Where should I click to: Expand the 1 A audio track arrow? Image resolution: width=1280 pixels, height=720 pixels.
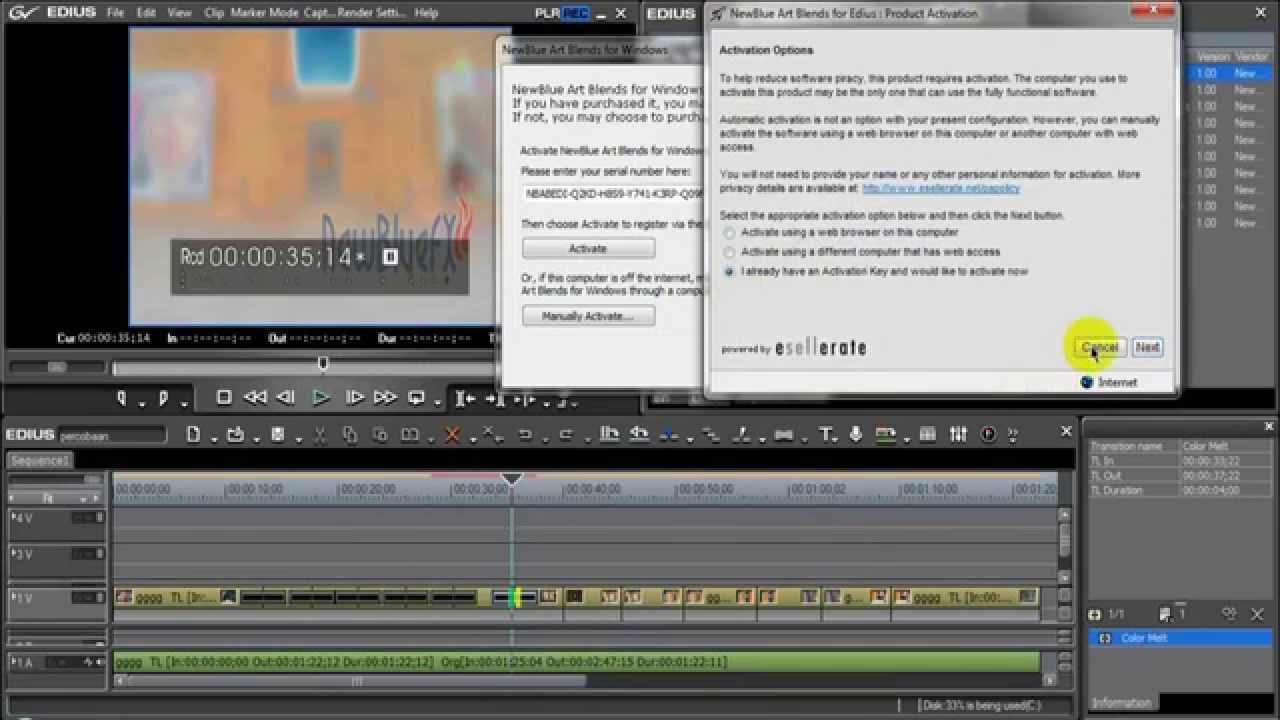[x=13, y=662]
